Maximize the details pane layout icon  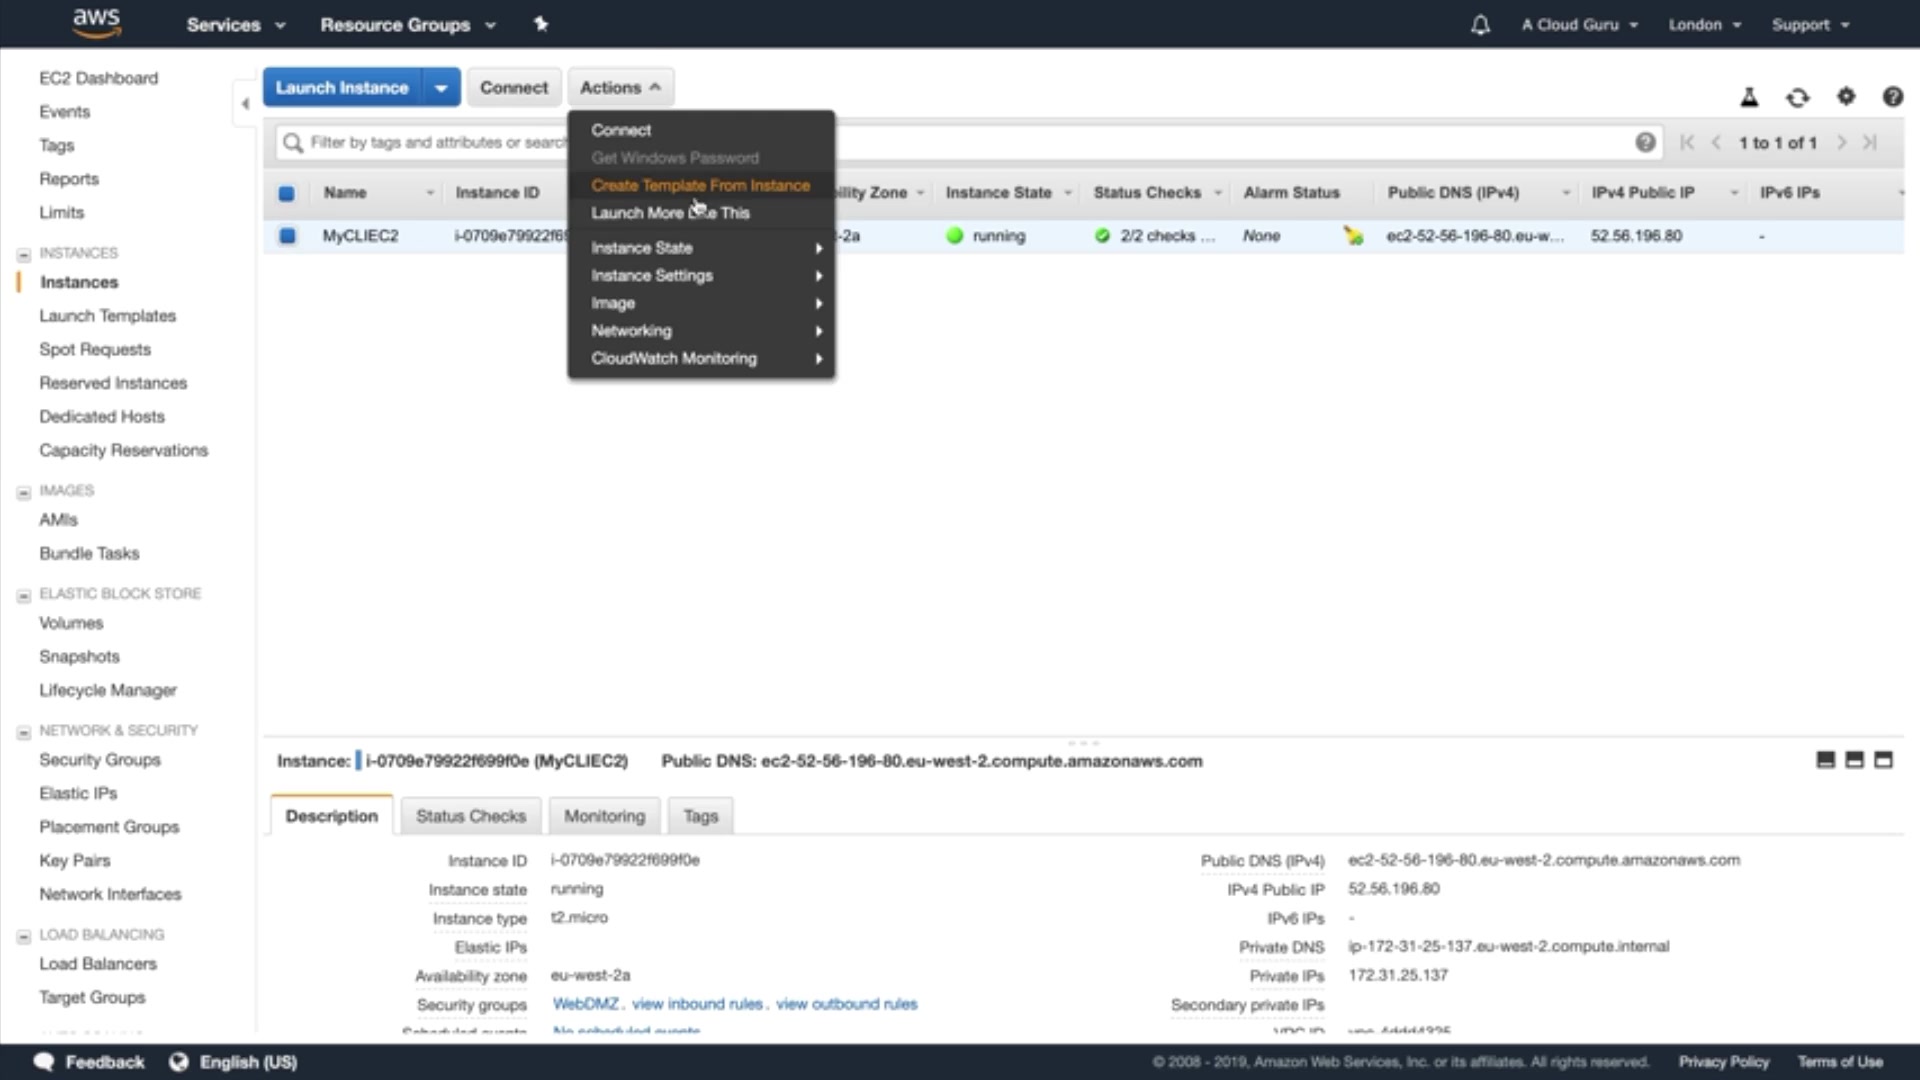1883,760
